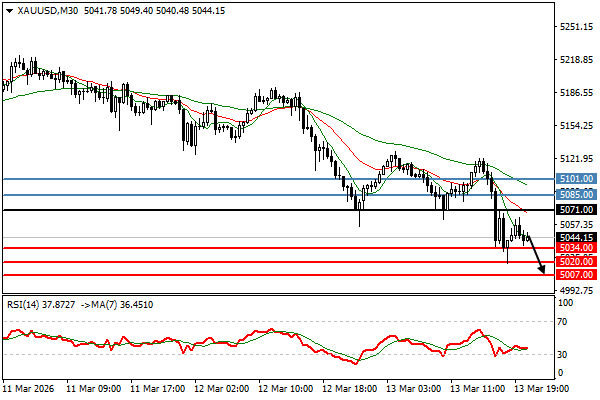This screenshot has width=600, height=400.
Task: Select the XAUUSD,M30 chart title text
Action: click(46, 11)
